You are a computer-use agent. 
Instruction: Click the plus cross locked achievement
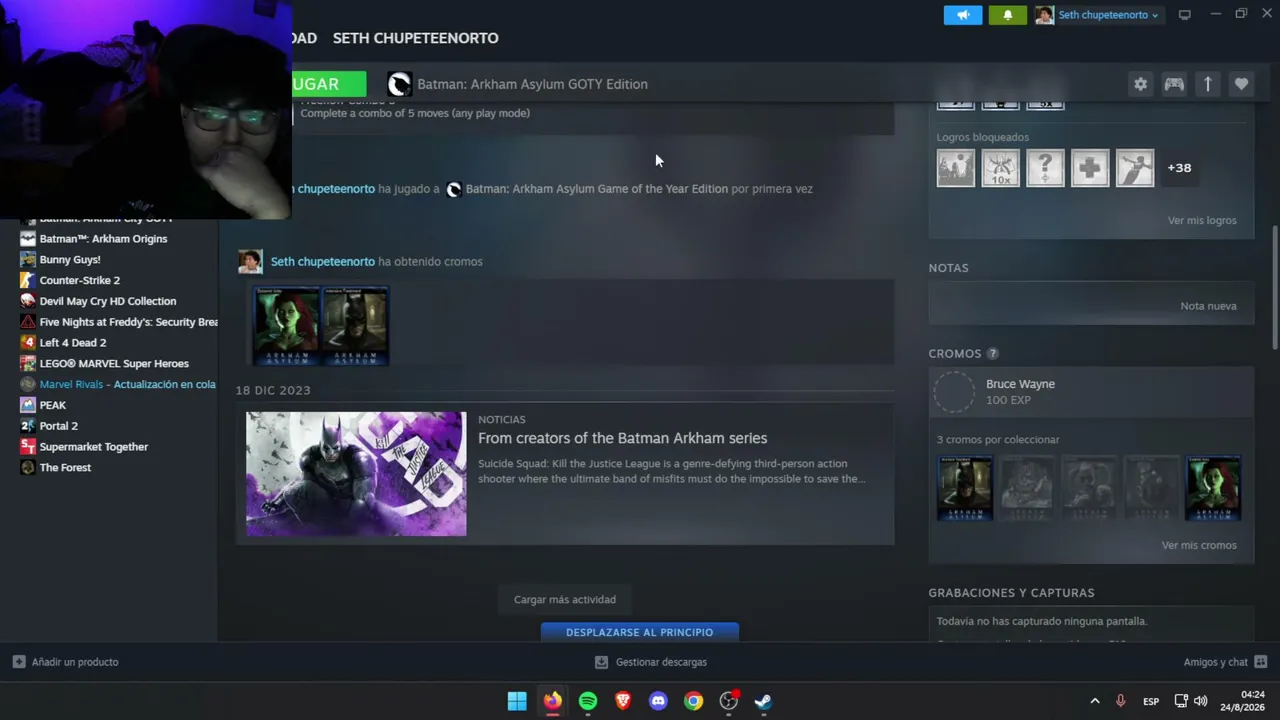(x=1090, y=168)
